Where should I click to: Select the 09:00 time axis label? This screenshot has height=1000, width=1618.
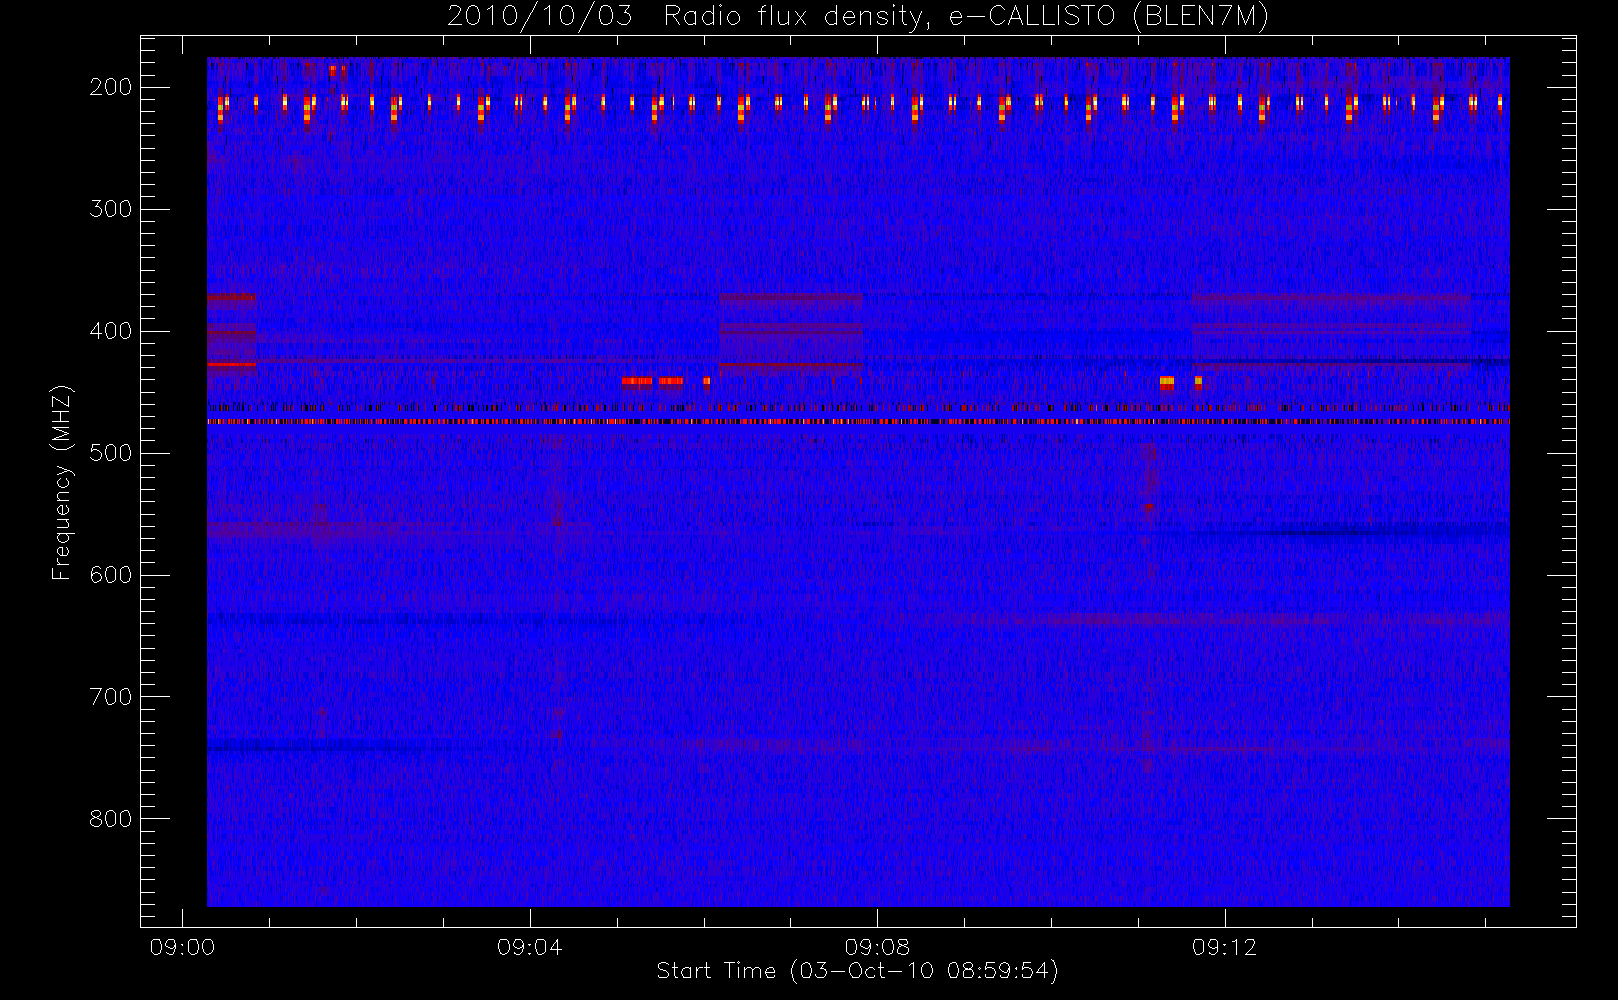pyautogui.click(x=182, y=946)
